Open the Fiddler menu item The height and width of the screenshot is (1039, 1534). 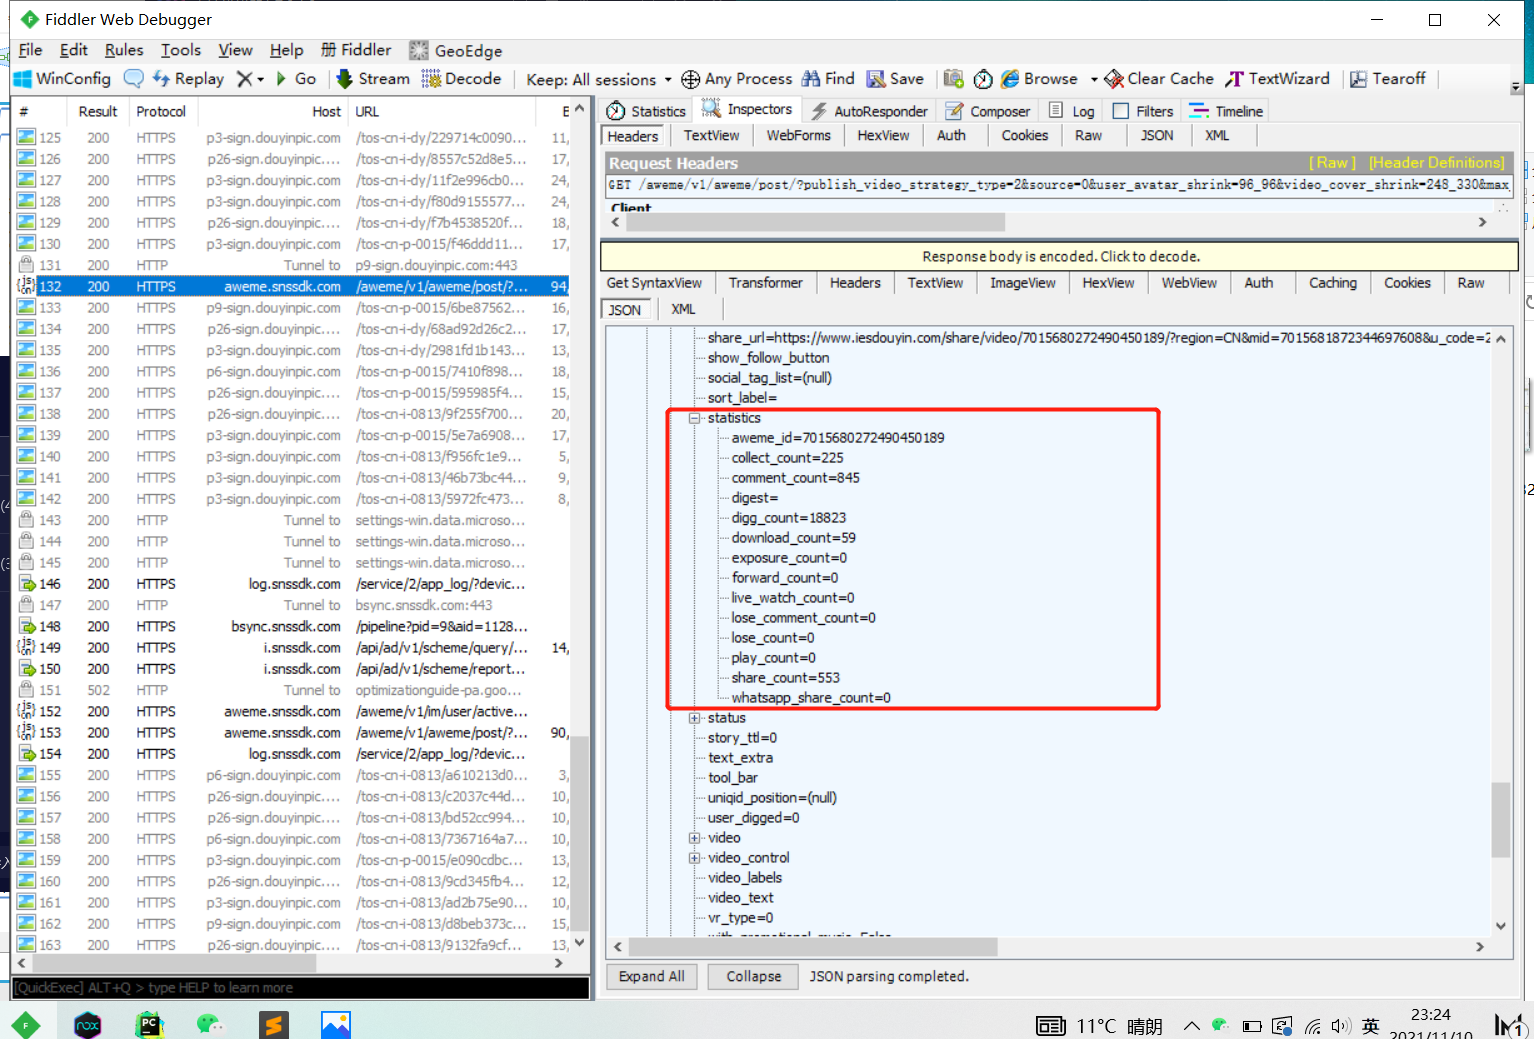click(x=356, y=50)
